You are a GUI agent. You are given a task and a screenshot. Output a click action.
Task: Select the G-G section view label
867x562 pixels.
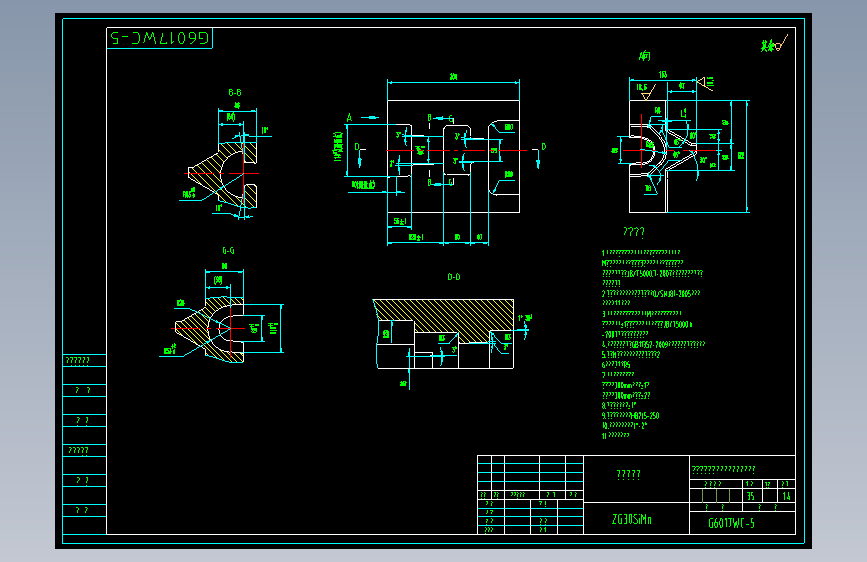point(228,251)
